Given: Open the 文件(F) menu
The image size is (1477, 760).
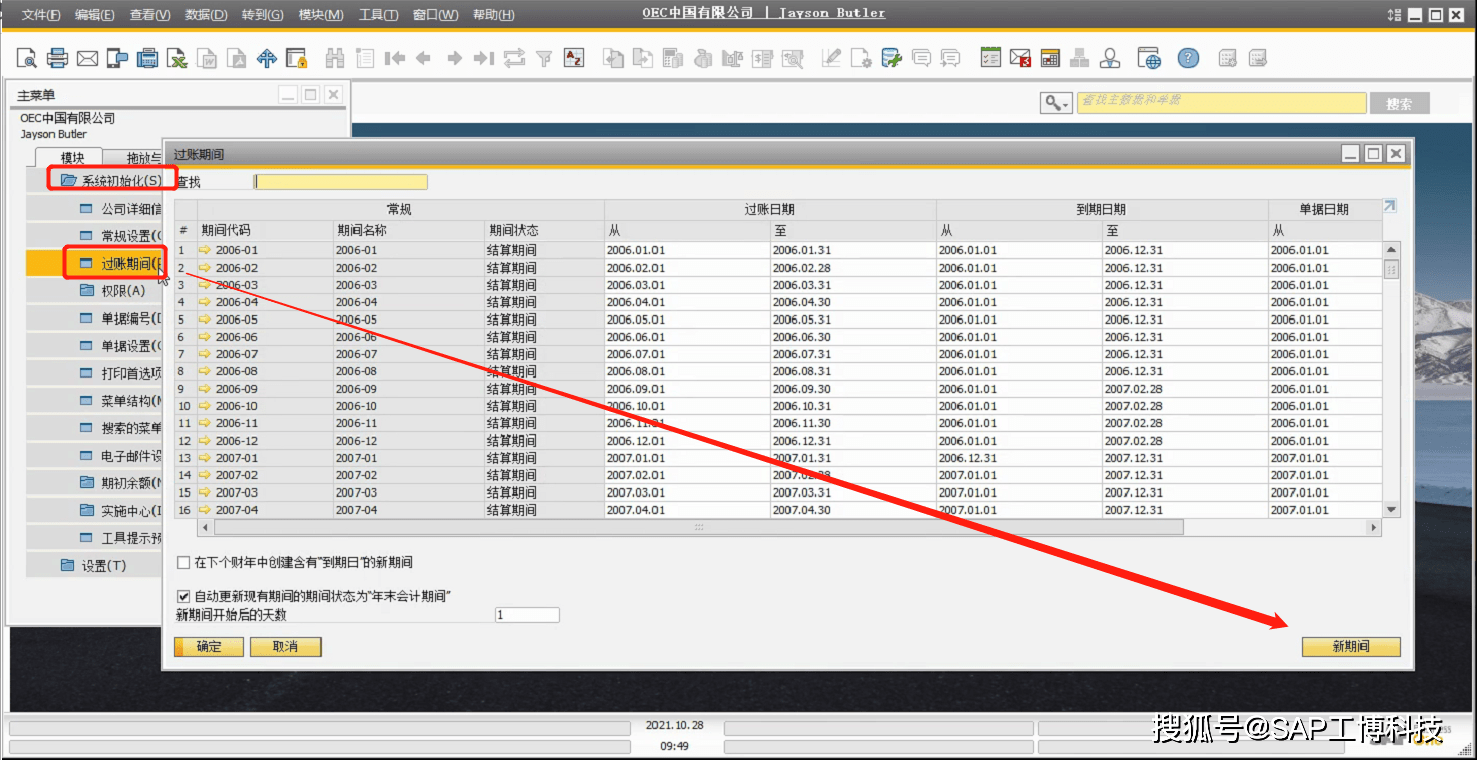Looking at the screenshot, I should [41, 15].
